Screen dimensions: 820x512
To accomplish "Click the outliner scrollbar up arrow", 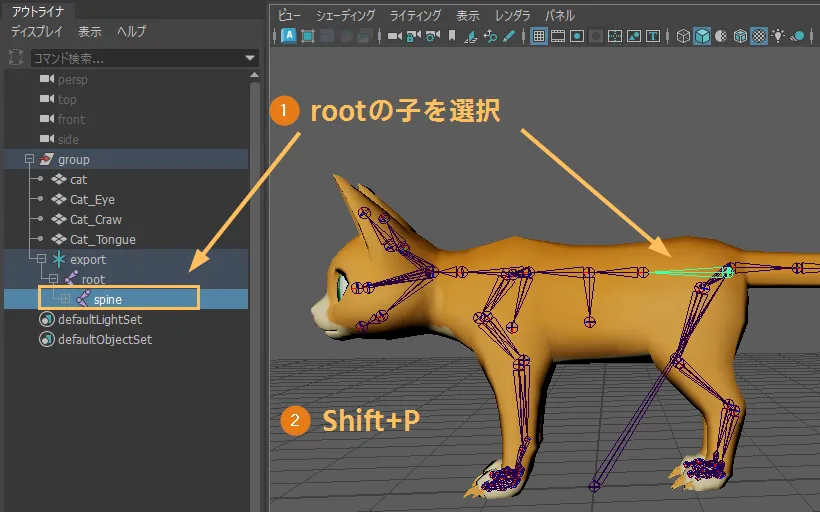I will click(255, 75).
